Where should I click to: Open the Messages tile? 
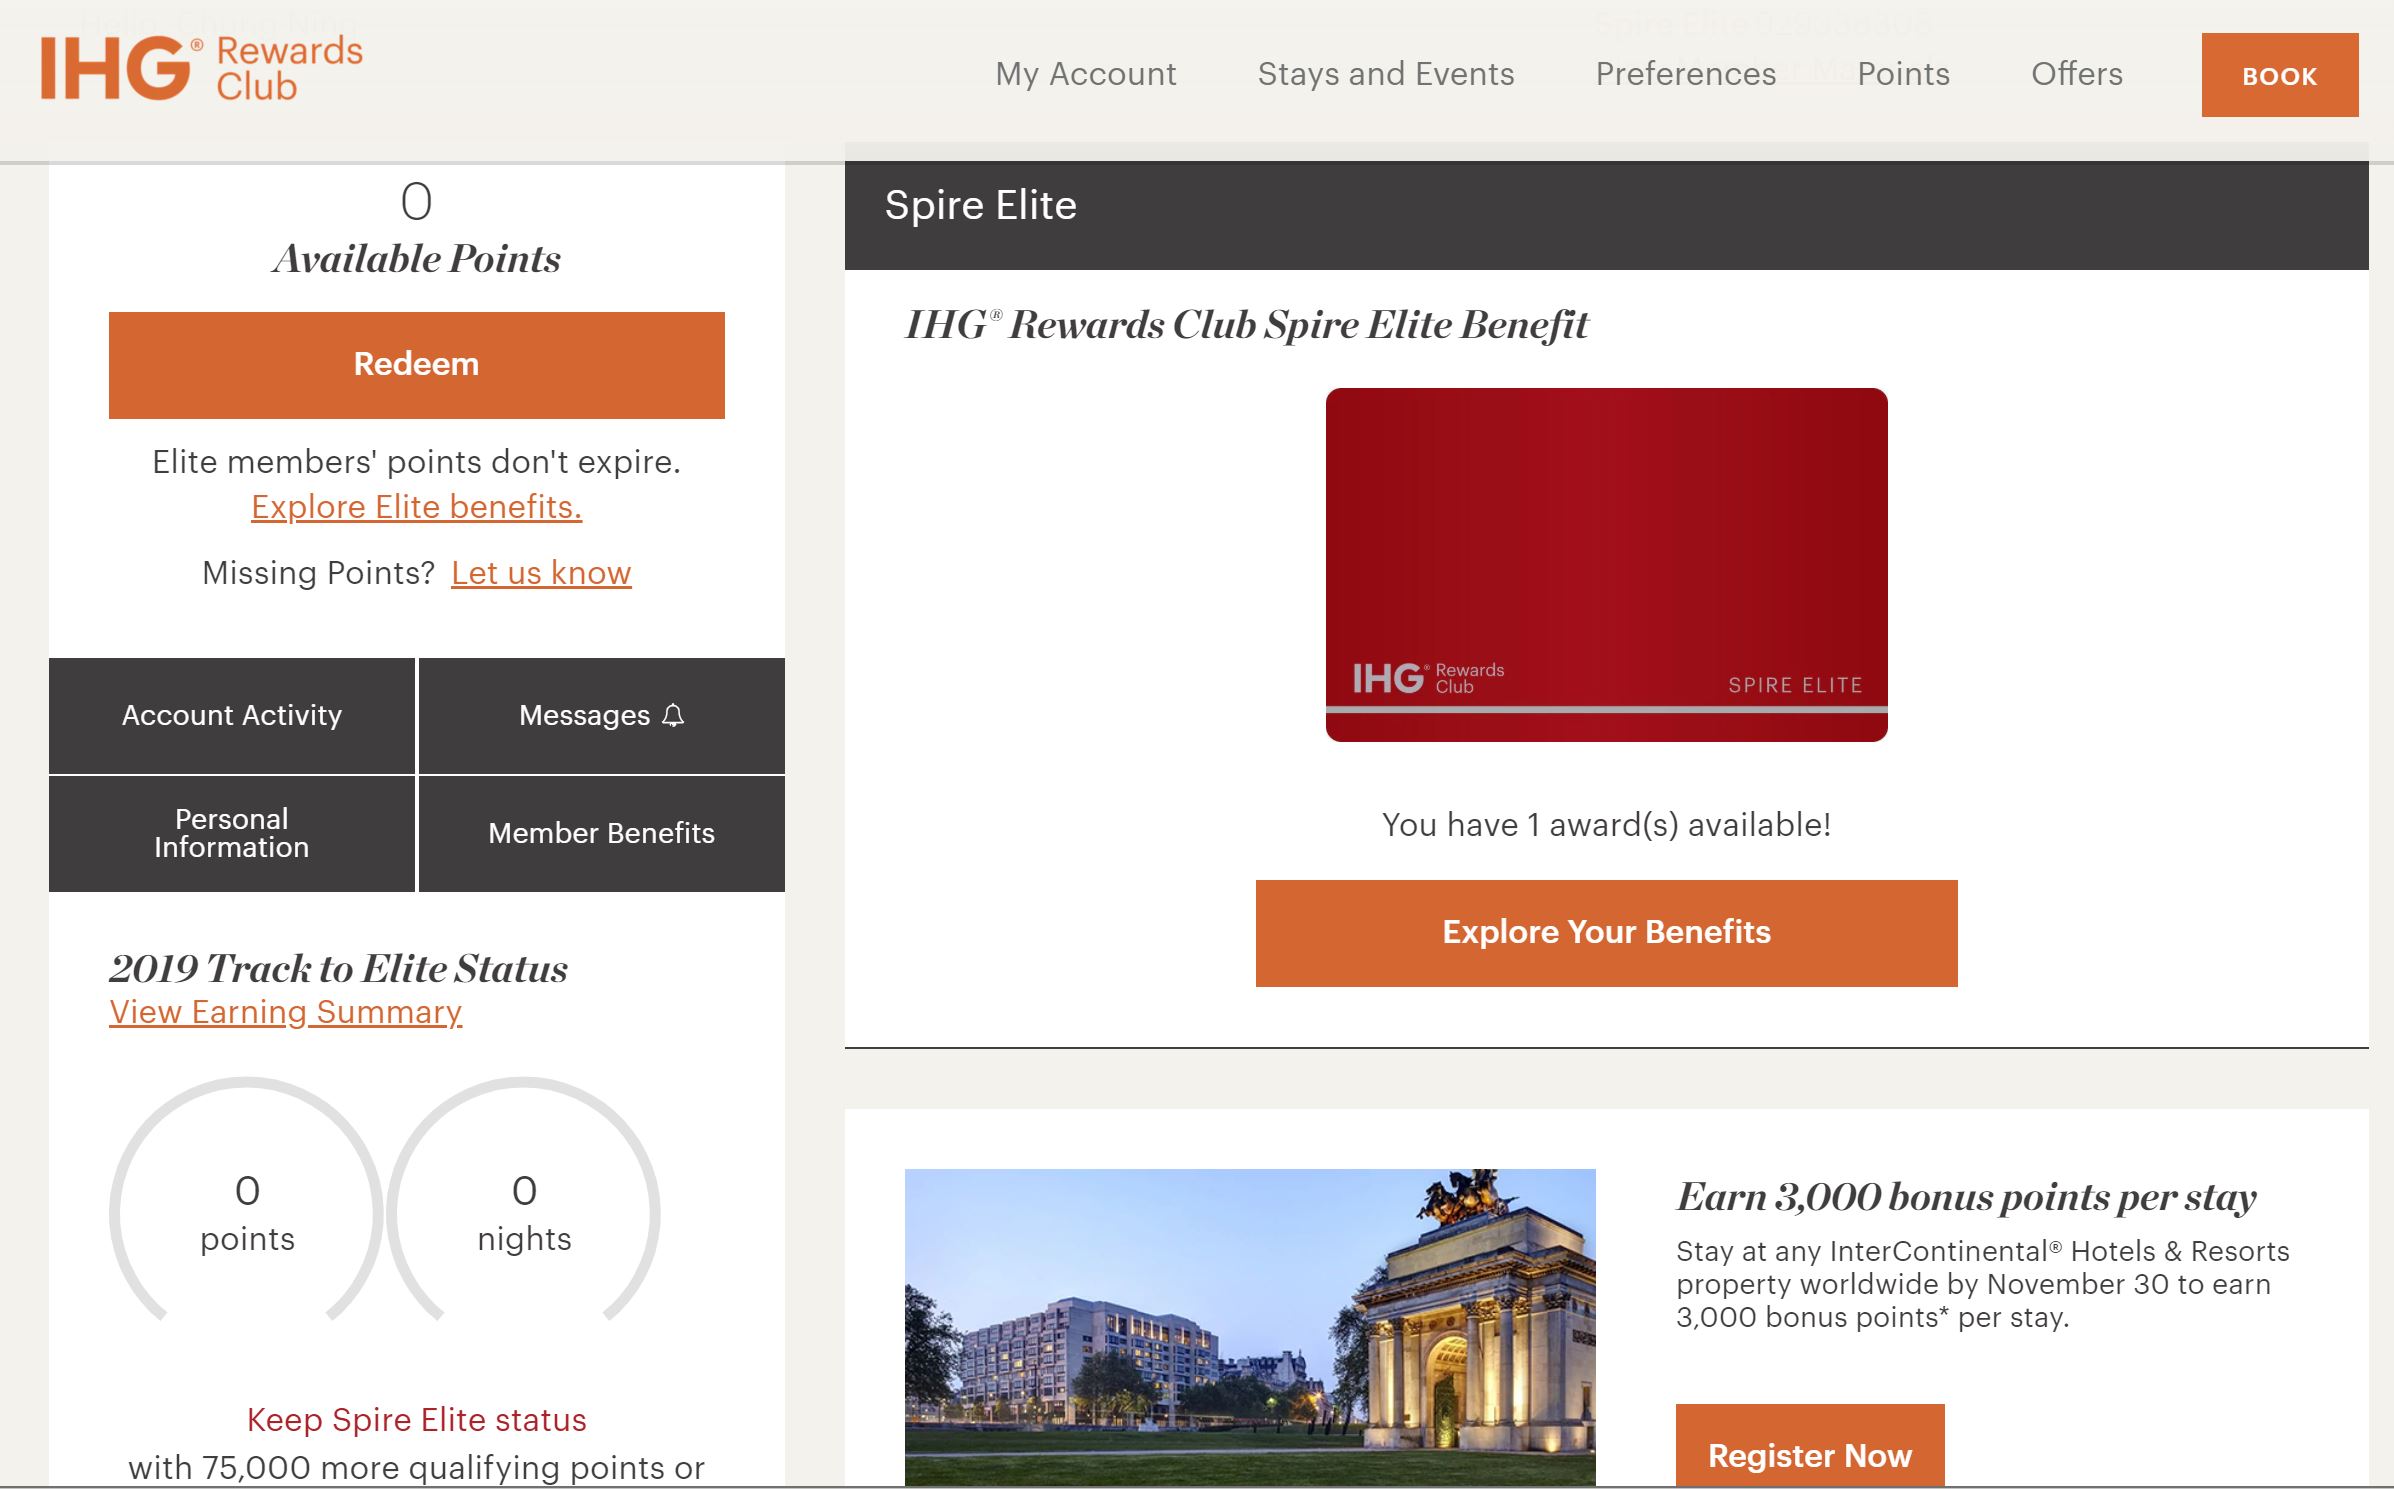pos(602,716)
